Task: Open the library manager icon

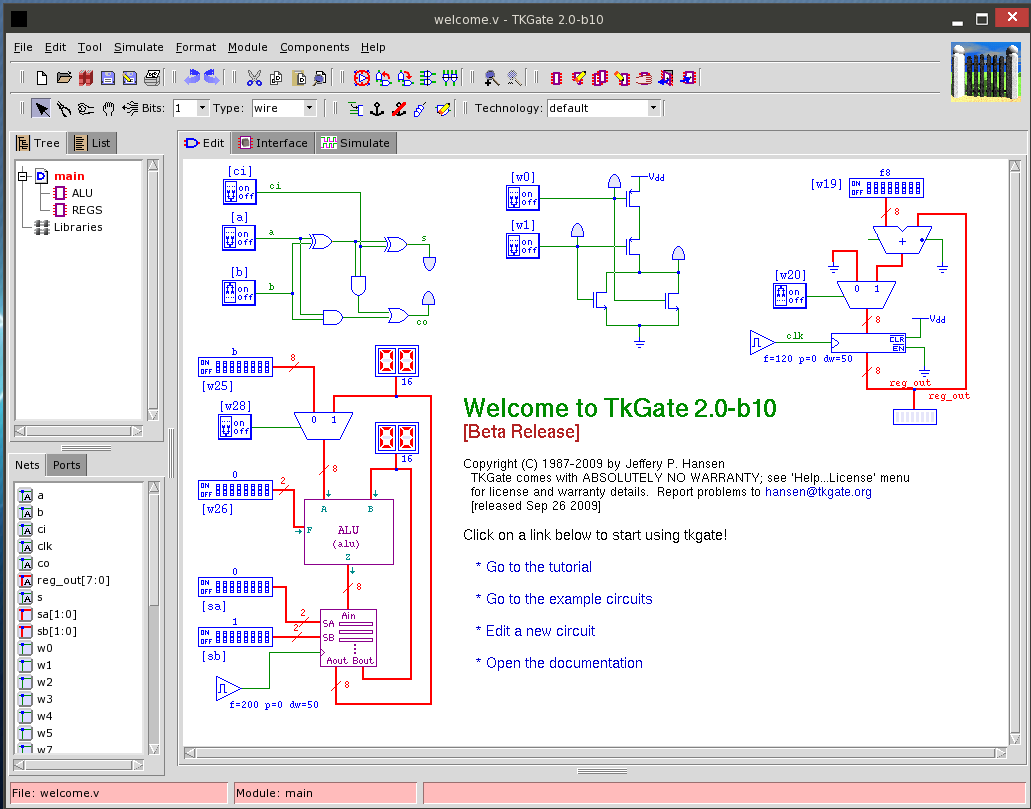Action: coord(85,78)
